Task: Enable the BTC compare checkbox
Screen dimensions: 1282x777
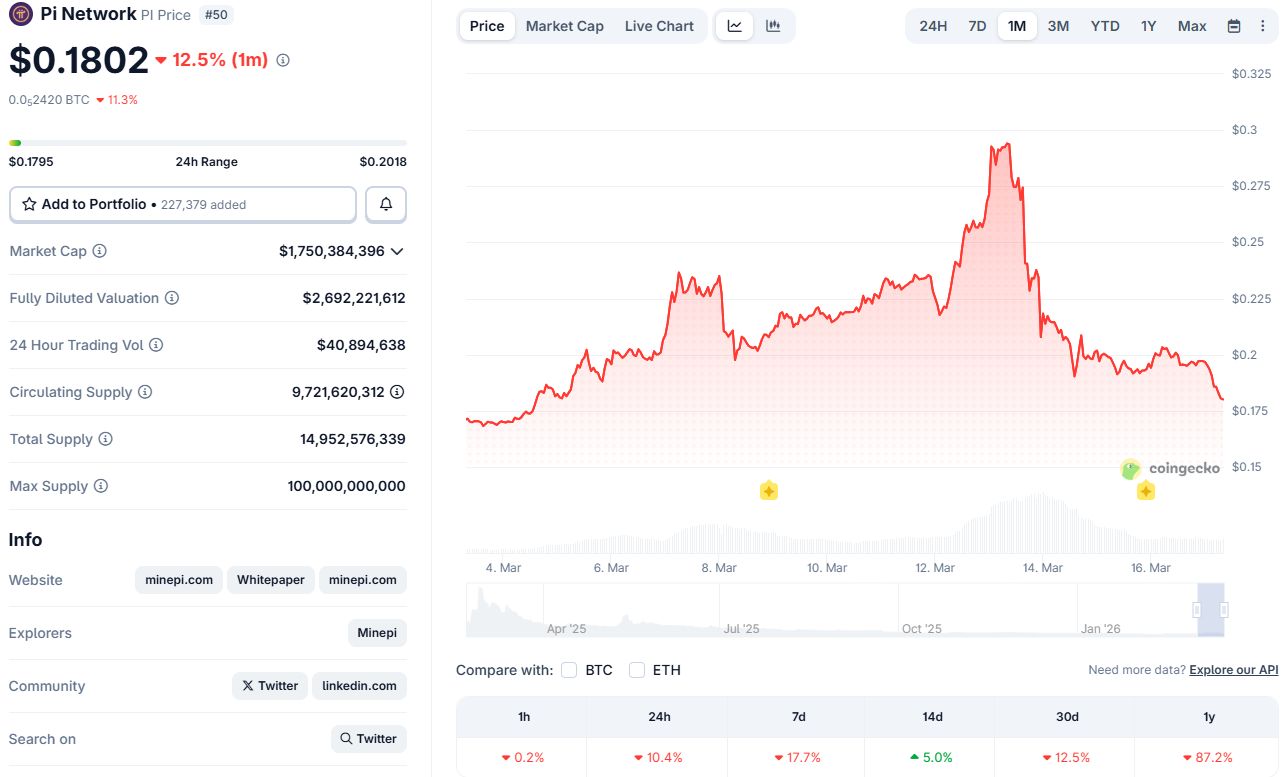Action: pyautogui.click(x=568, y=670)
